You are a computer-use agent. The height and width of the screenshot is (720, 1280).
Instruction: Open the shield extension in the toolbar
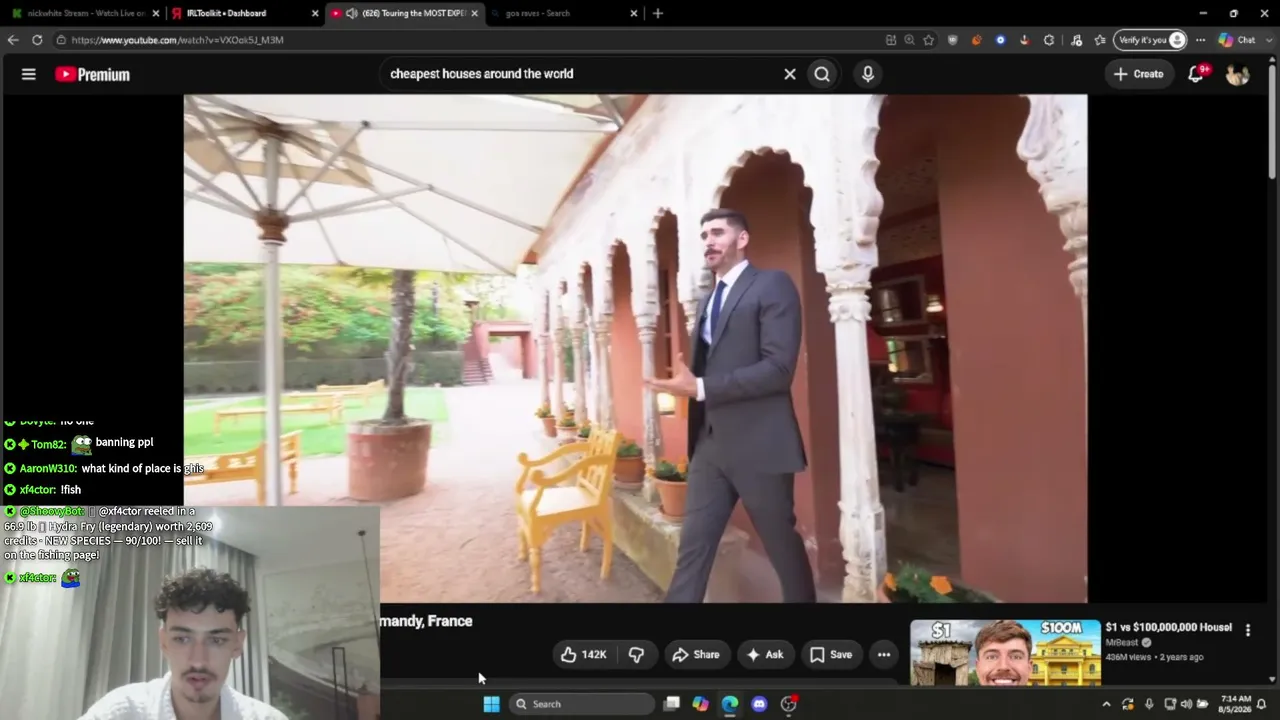pos(953,40)
